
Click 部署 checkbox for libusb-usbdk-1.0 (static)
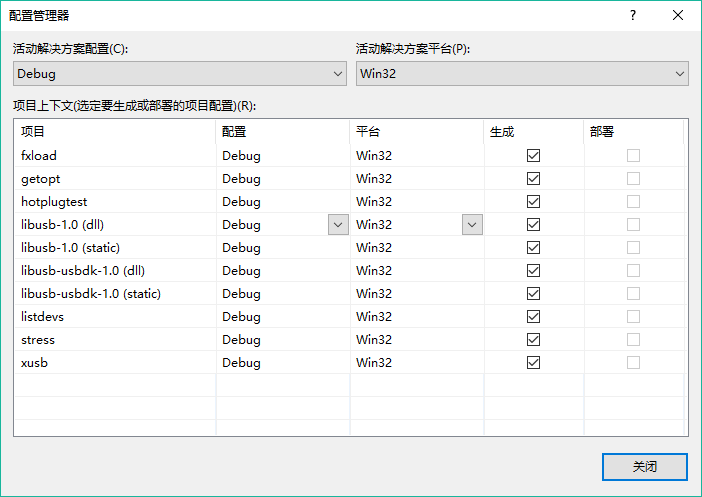pyautogui.click(x=633, y=294)
